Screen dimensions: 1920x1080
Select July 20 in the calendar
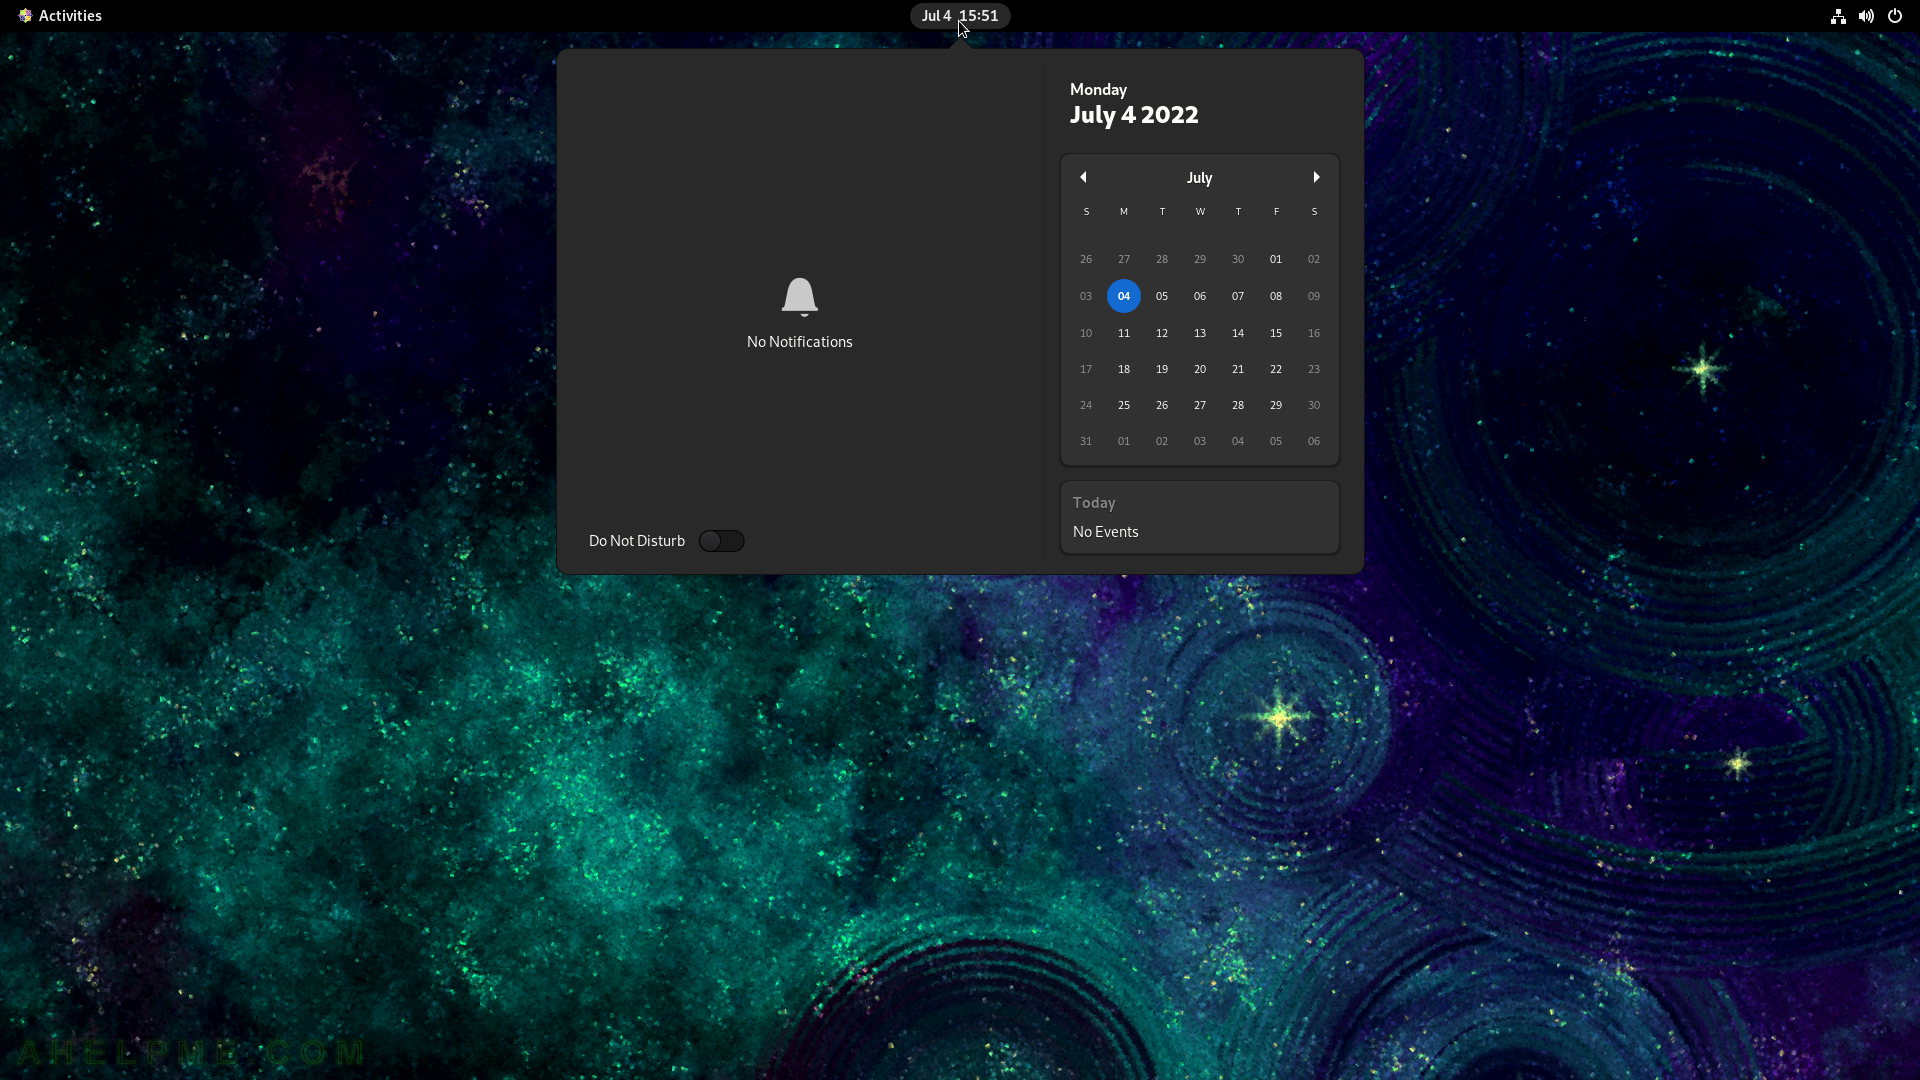pyautogui.click(x=1200, y=369)
